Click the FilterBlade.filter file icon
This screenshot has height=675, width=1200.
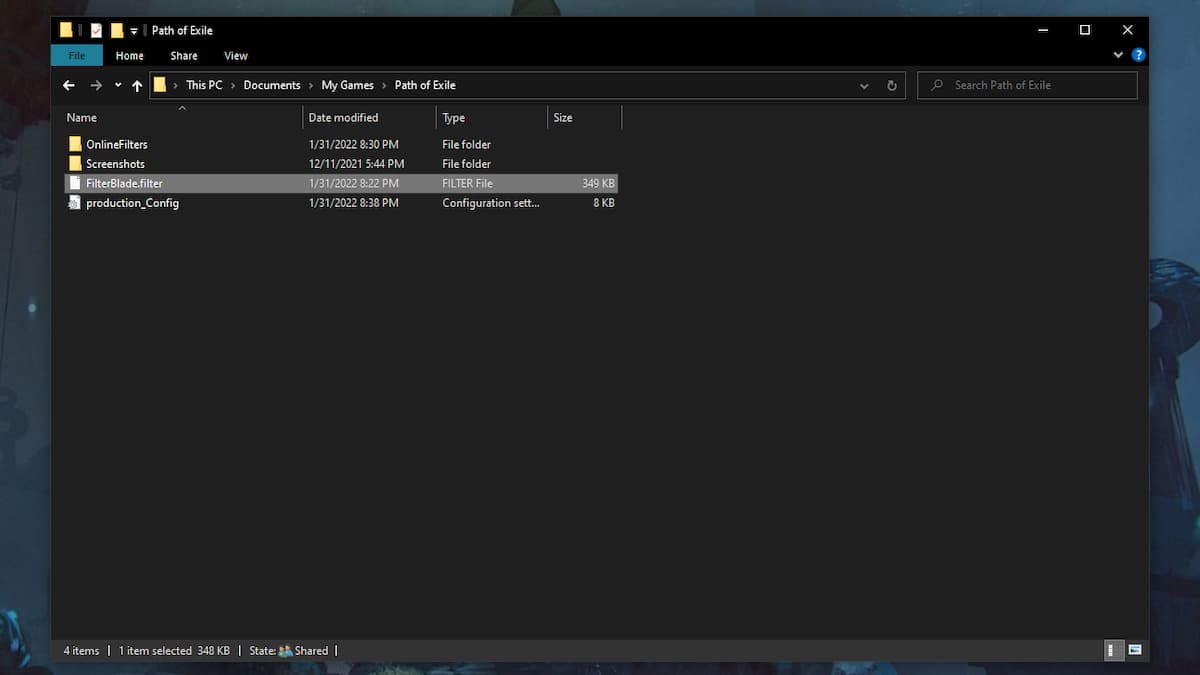tap(75, 183)
